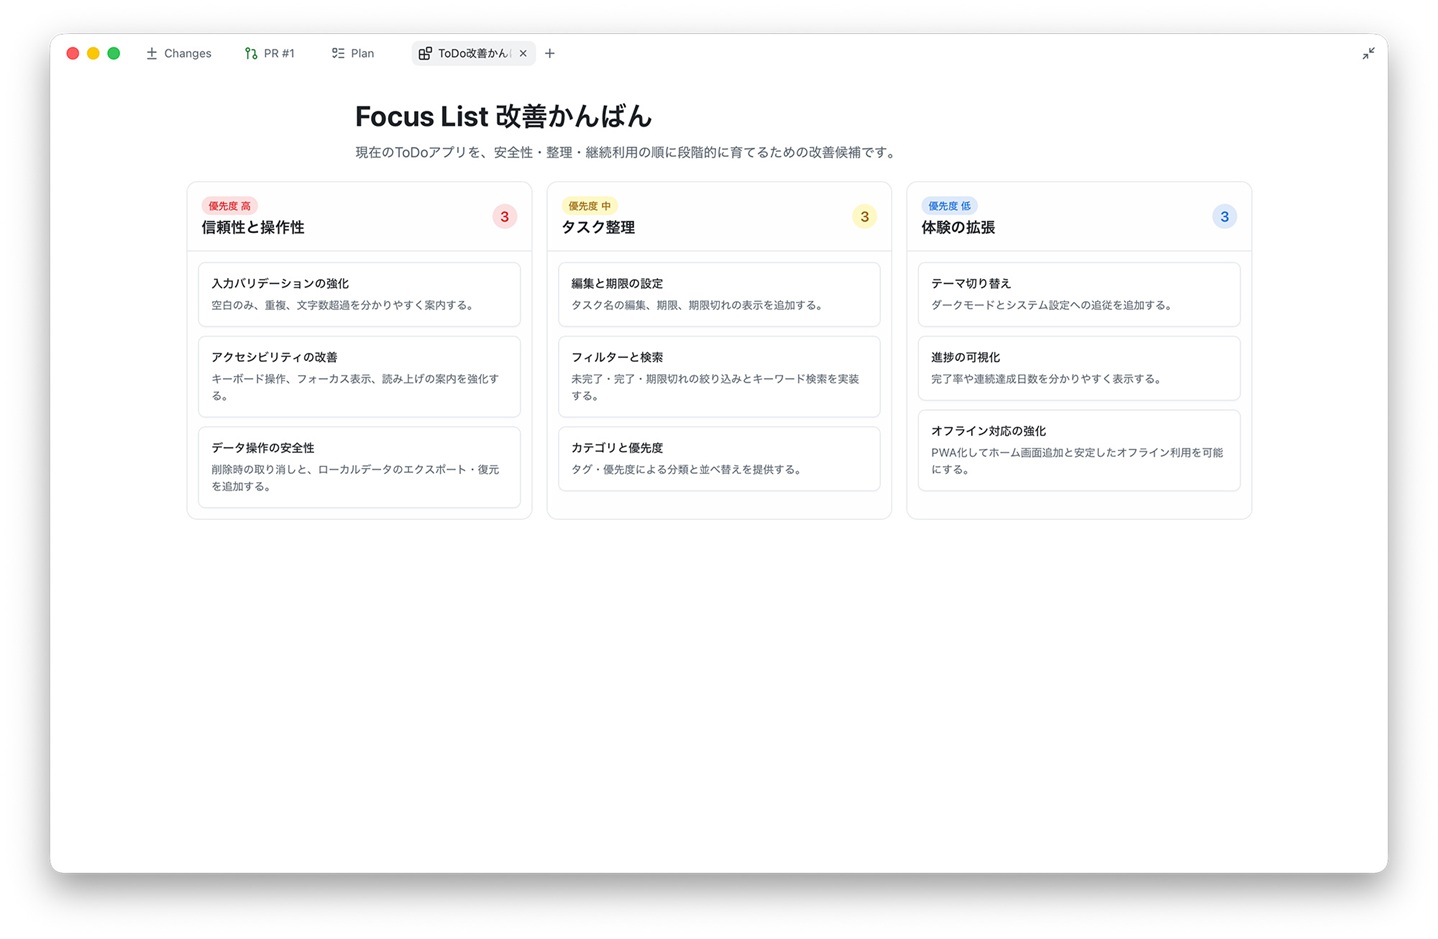Image resolution: width=1438 pixels, height=939 pixels.
Task: Minimize the window with yellow button
Action: (x=93, y=53)
